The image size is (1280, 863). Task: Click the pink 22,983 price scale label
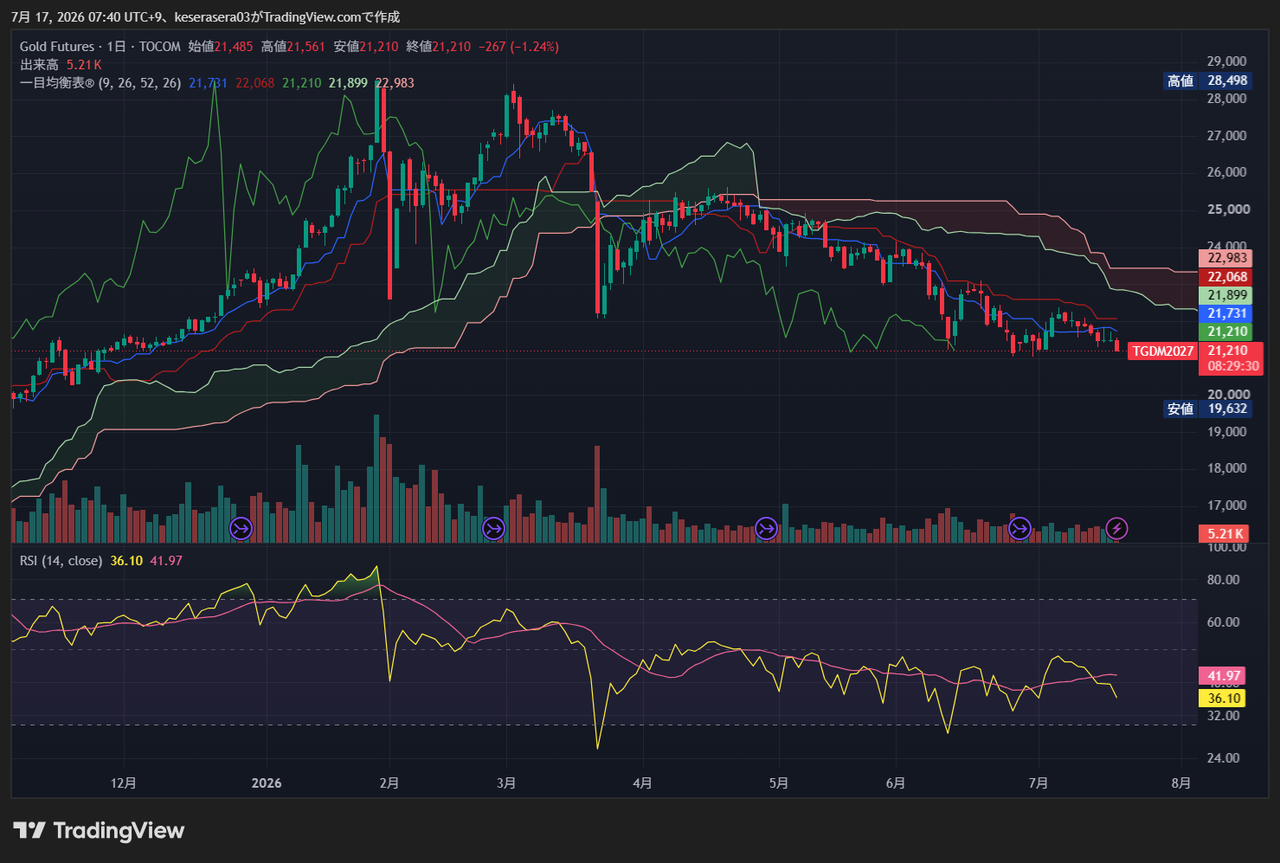click(1225, 258)
